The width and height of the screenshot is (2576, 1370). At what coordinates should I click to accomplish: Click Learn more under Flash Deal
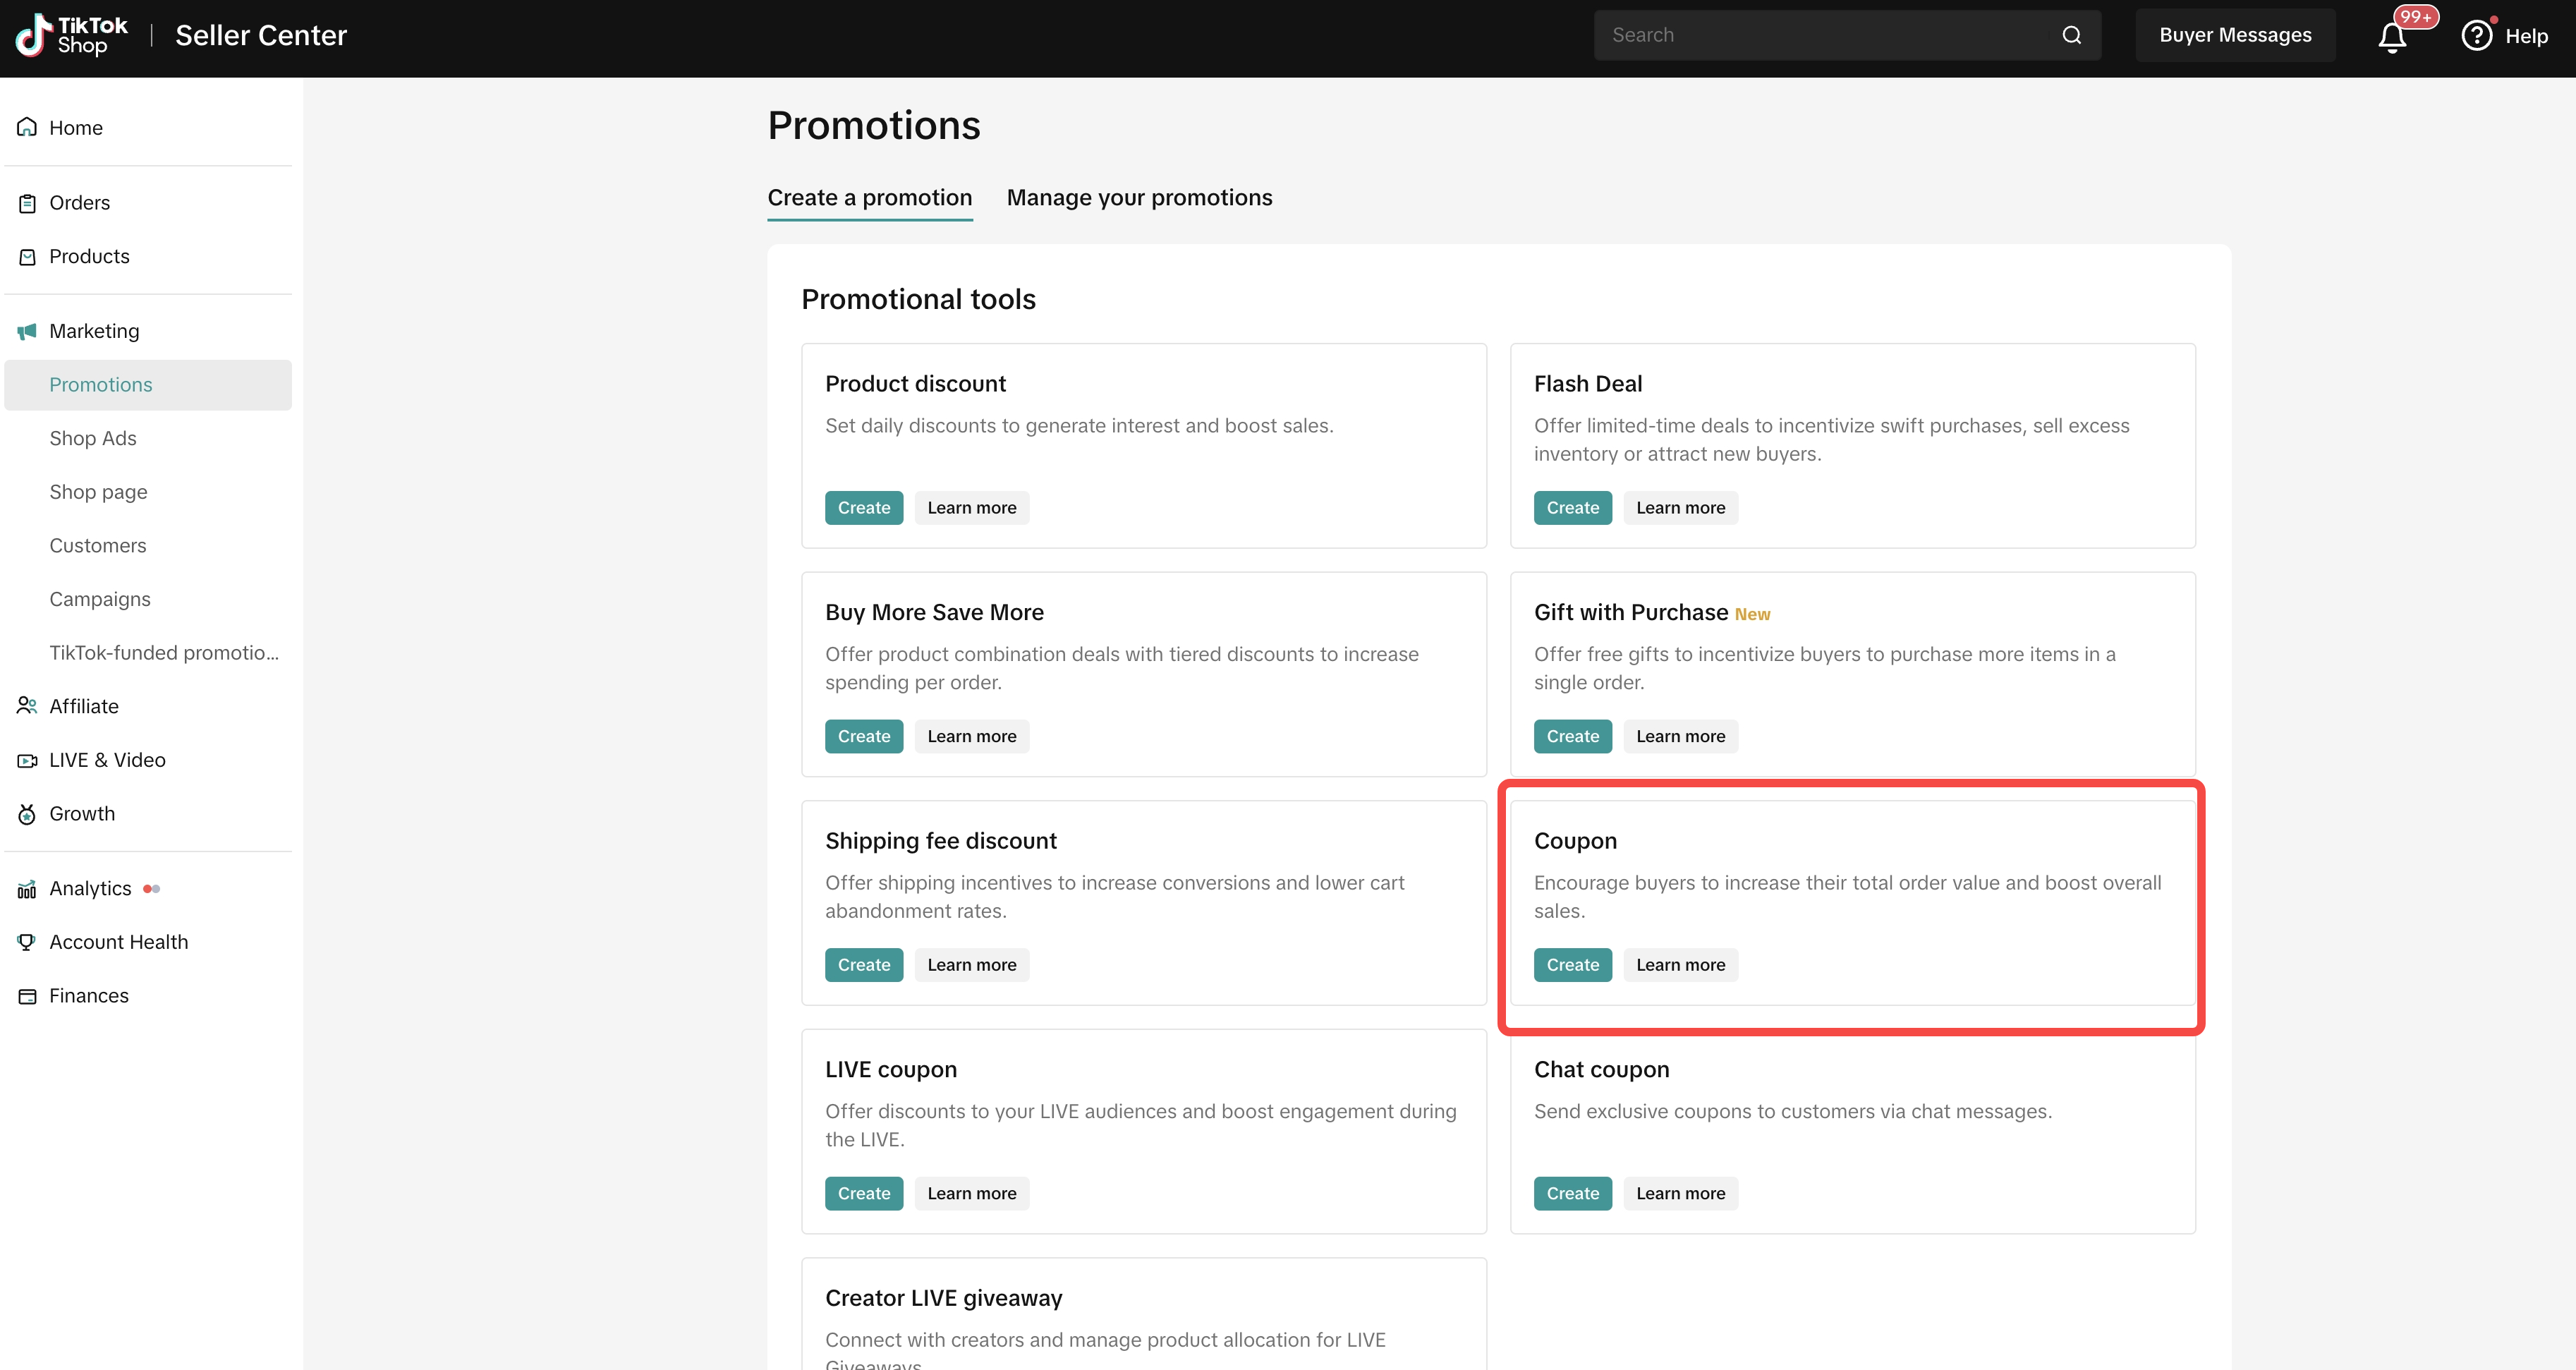tap(1680, 508)
